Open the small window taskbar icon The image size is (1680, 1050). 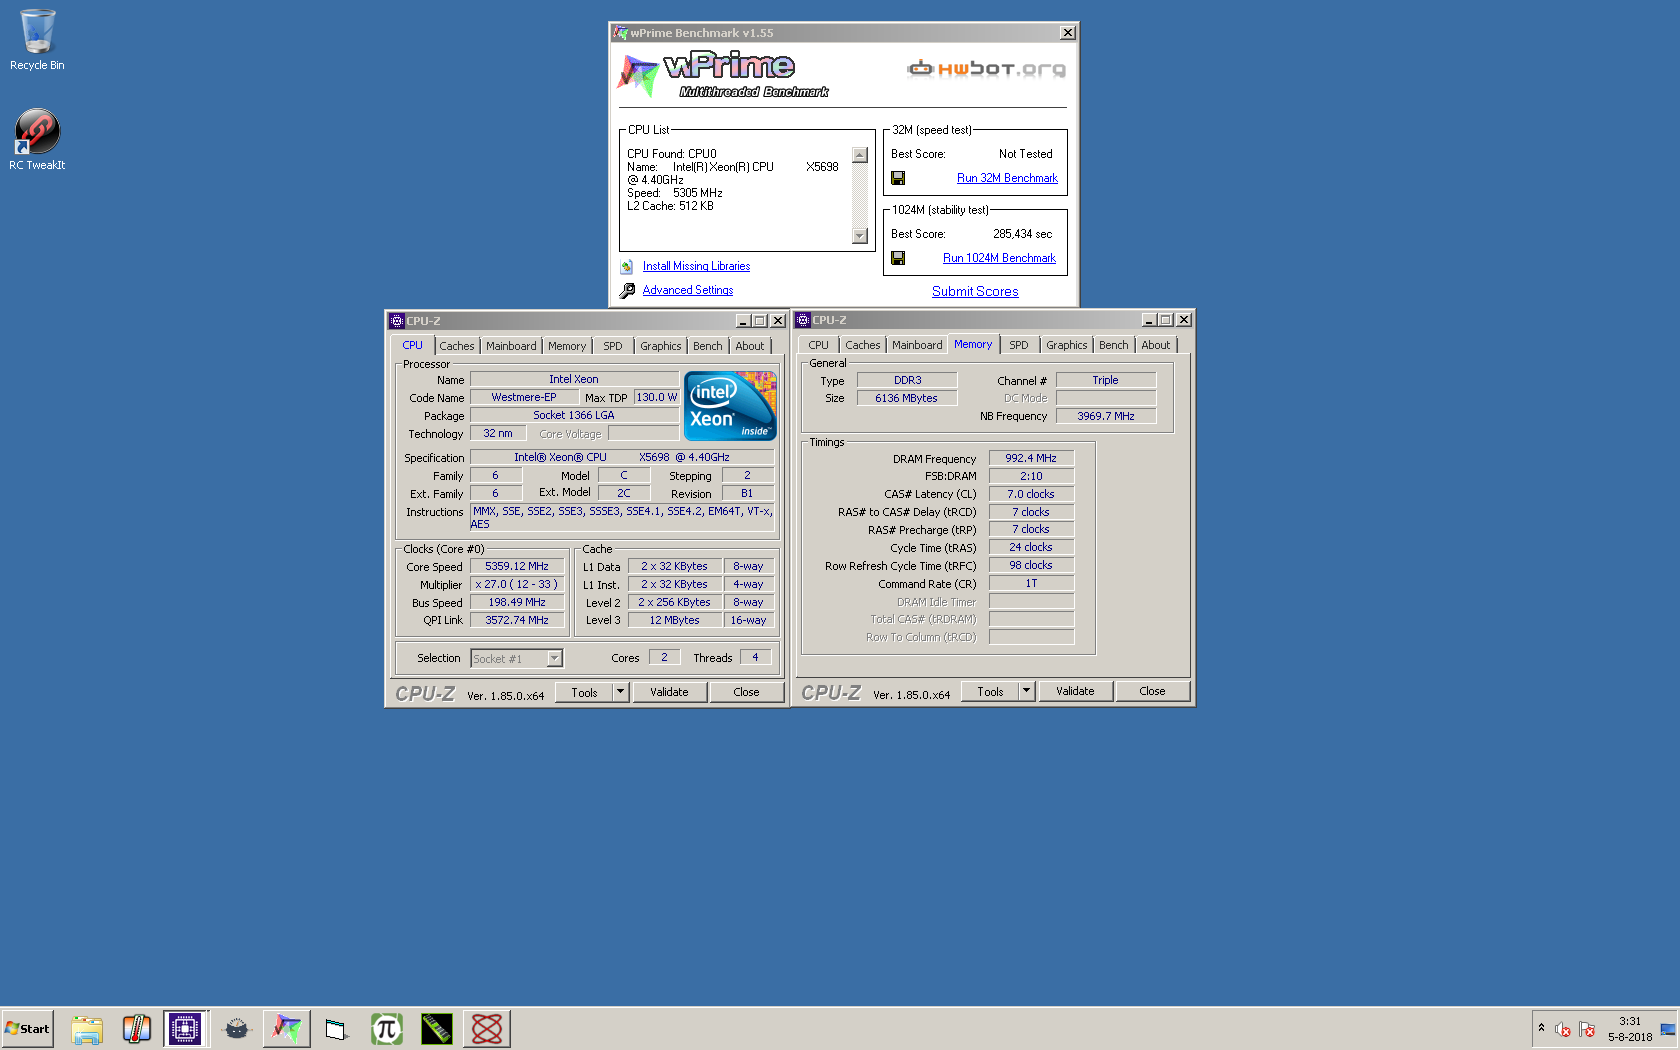coord(336,1028)
